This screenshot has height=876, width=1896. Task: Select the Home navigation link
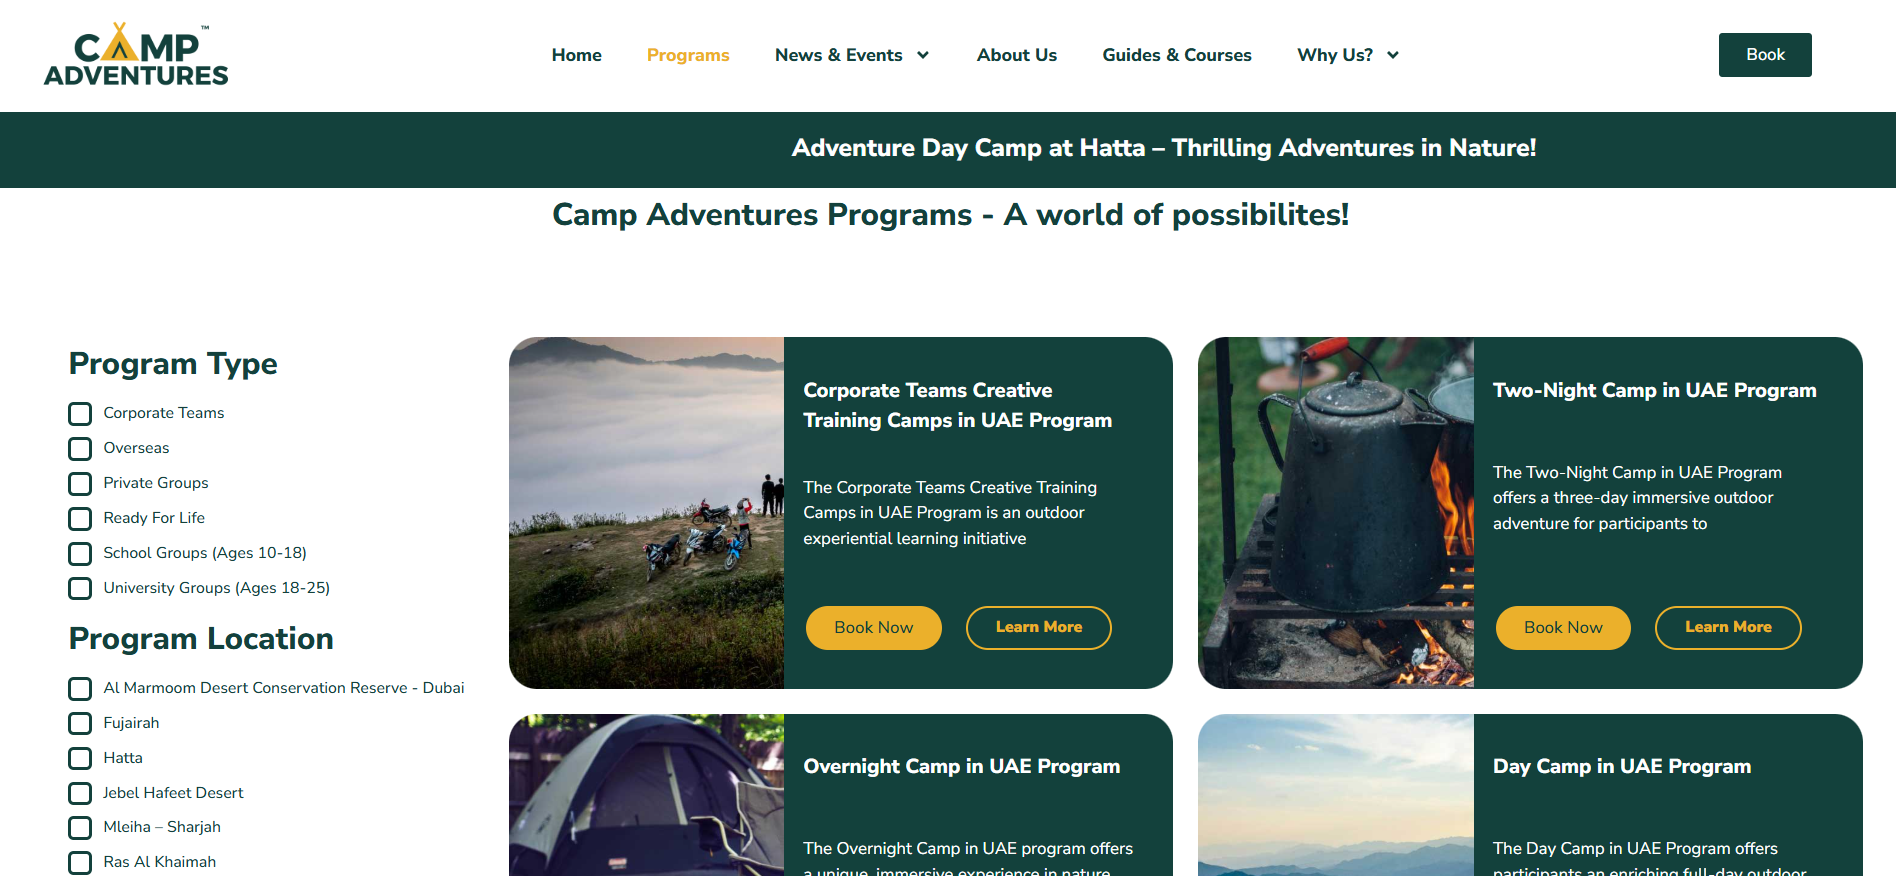point(577,55)
